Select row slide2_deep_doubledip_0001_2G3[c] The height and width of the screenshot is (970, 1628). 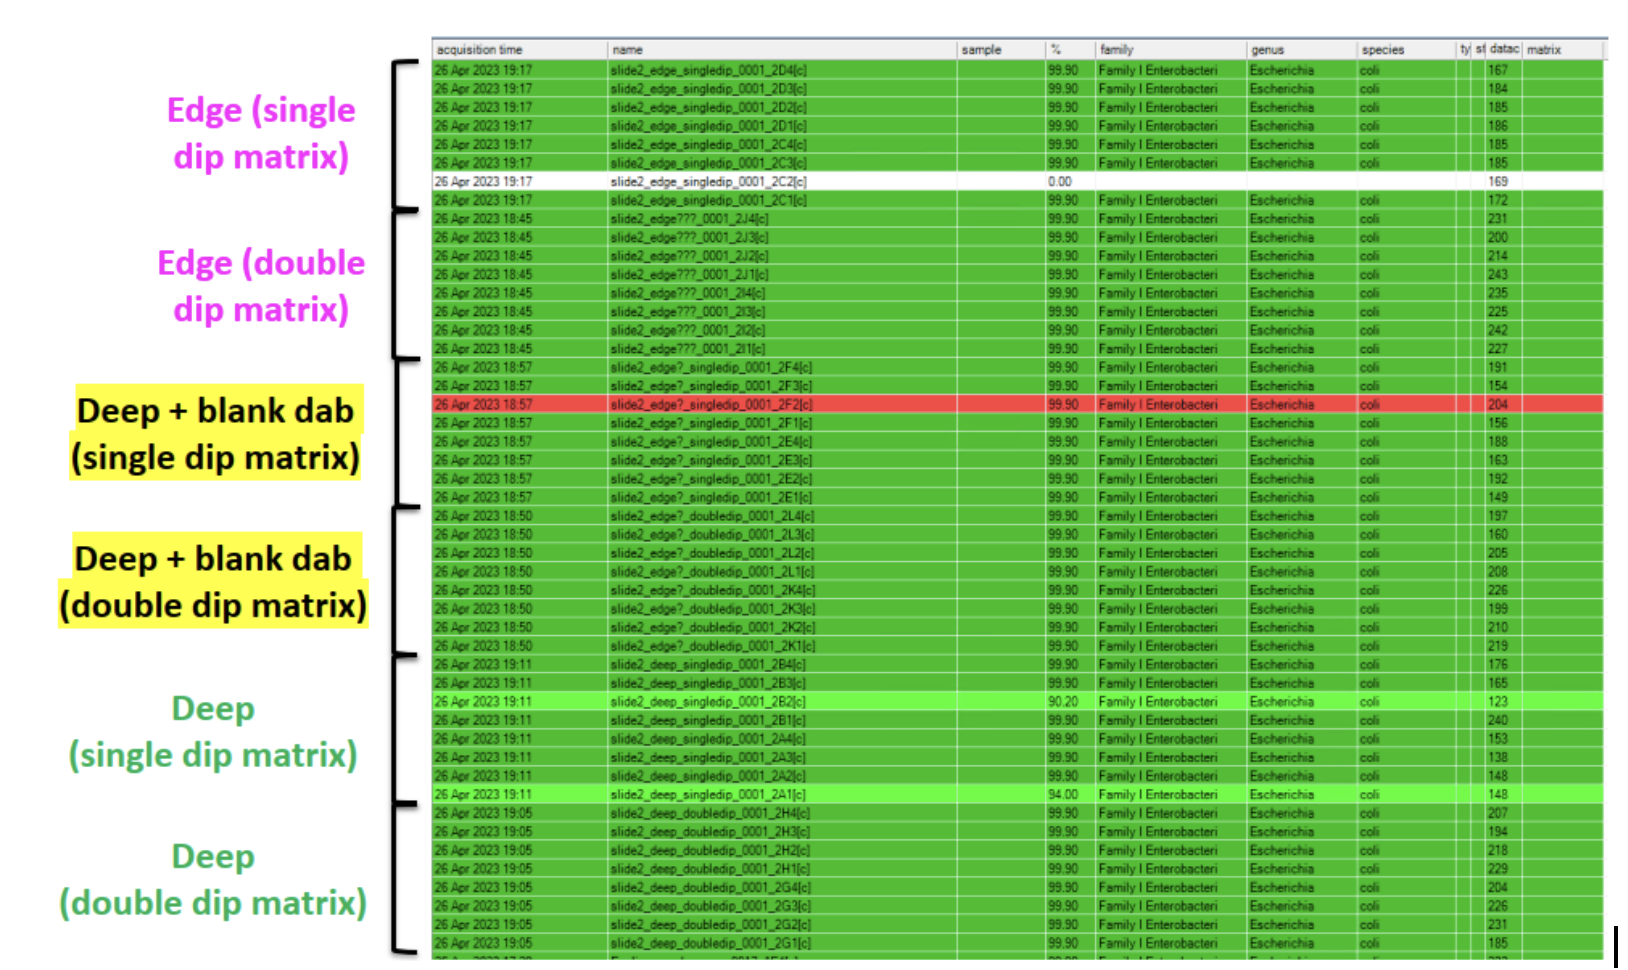(1018, 906)
